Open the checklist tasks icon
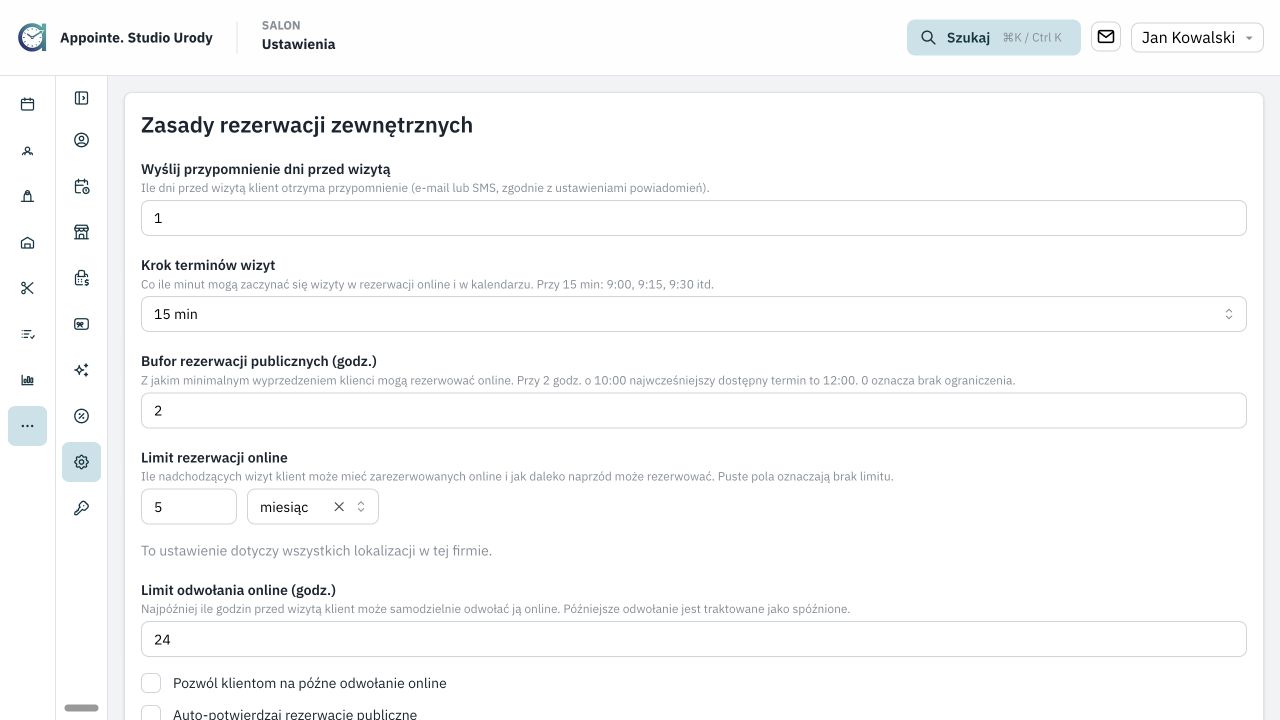The width and height of the screenshot is (1280, 720). [x=27, y=334]
